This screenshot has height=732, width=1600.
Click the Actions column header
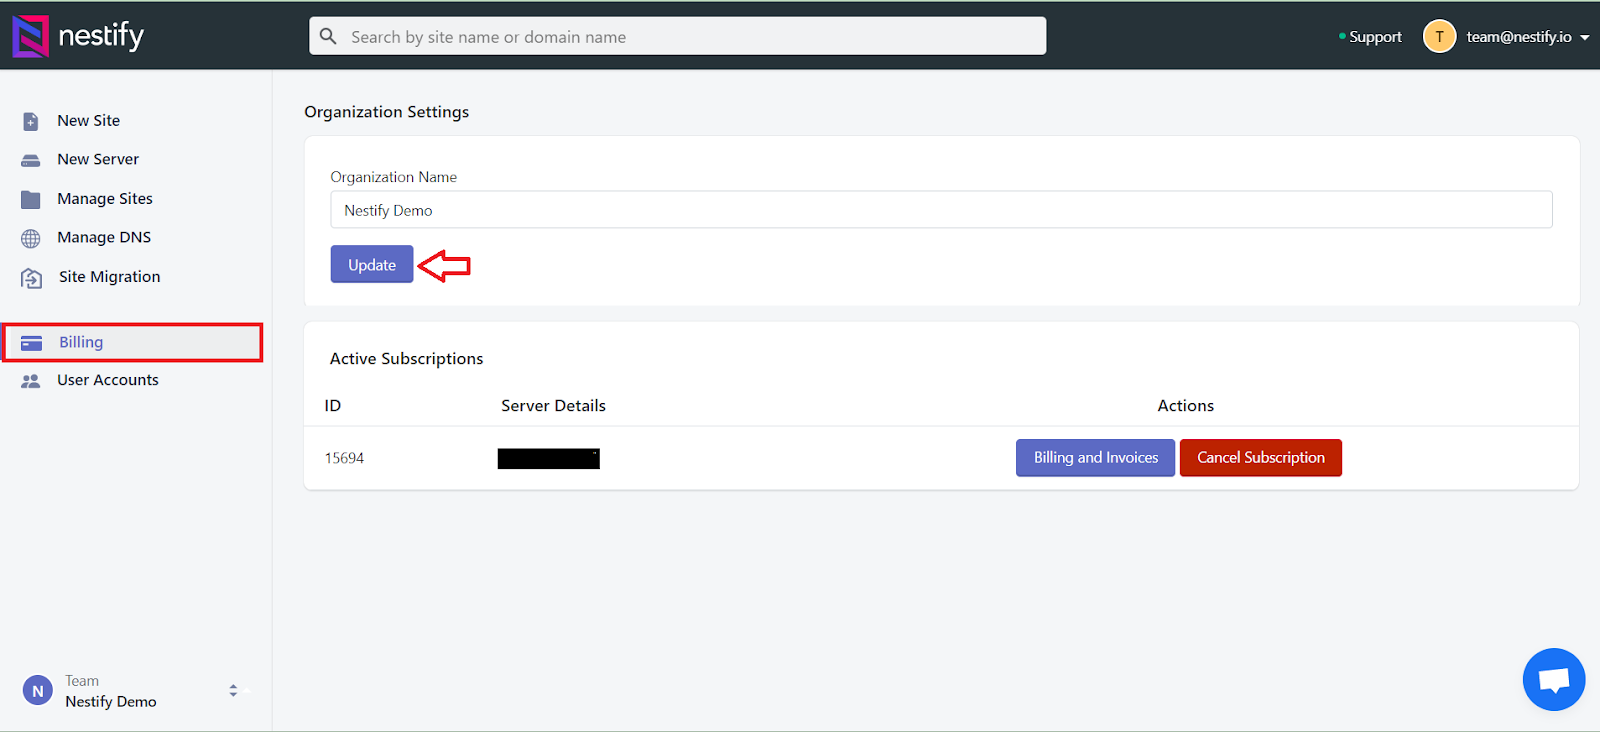1186,405
